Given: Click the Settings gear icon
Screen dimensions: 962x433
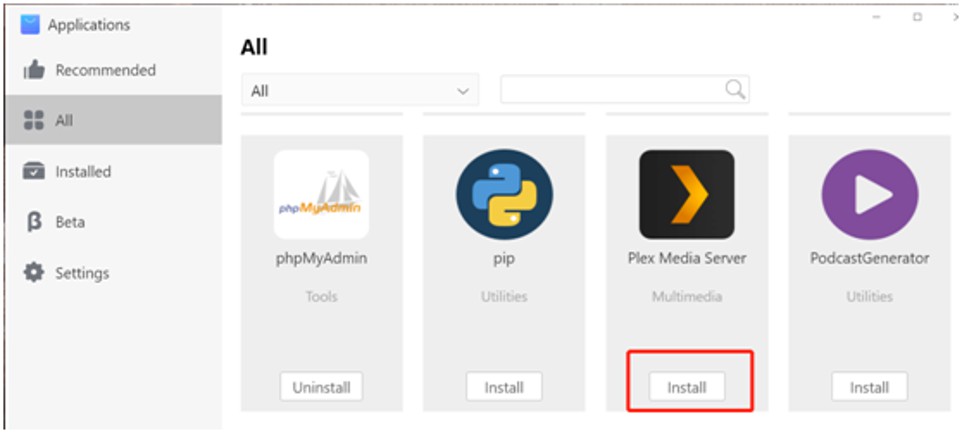Looking at the screenshot, I should pyautogui.click(x=34, y=272).
